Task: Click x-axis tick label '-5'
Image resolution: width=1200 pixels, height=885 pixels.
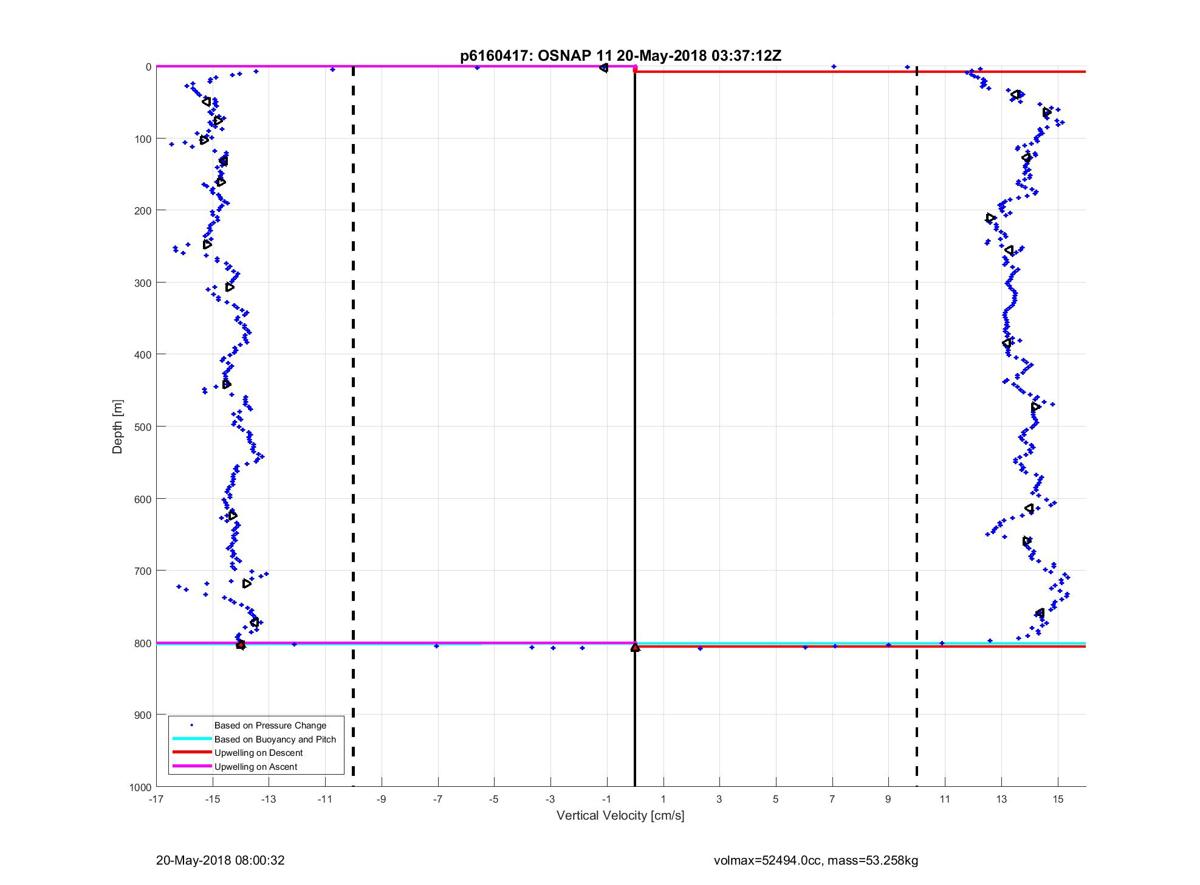Action: [494, 799]
